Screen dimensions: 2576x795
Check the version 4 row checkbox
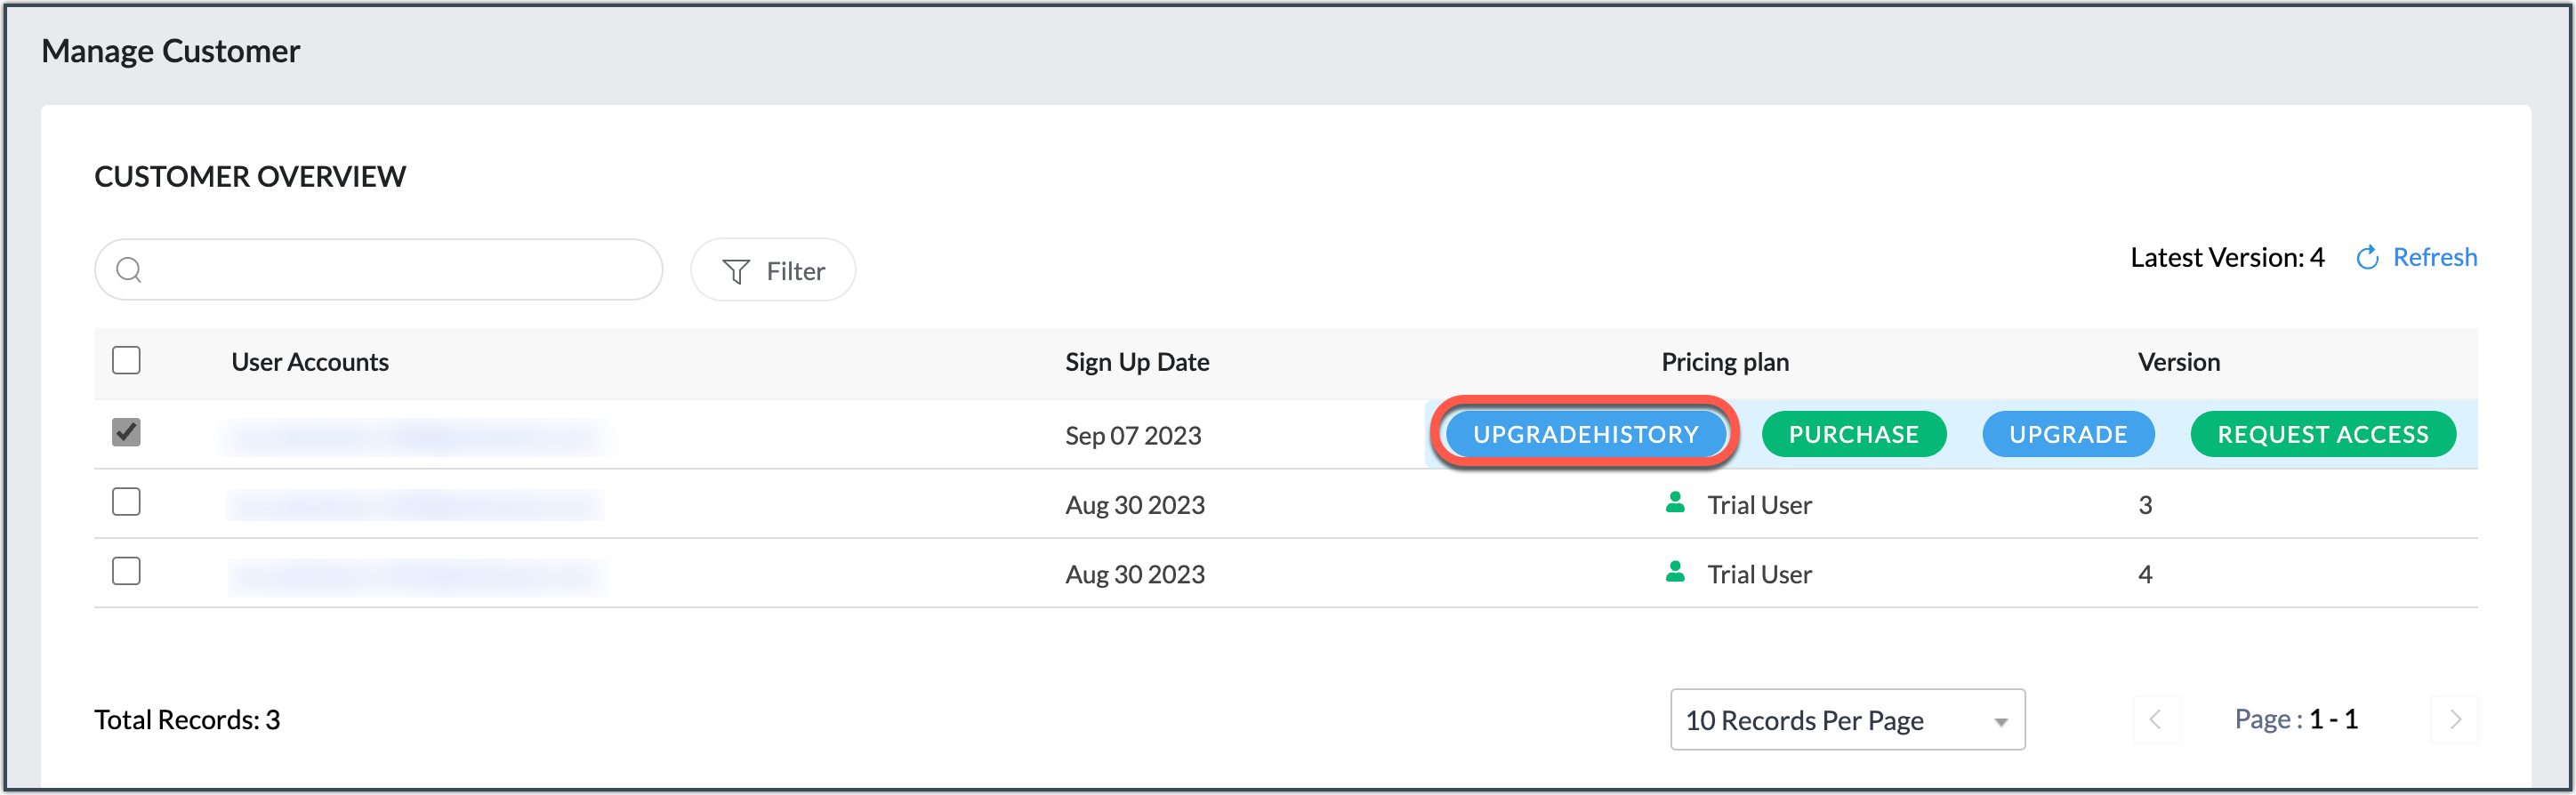click(x=126, y=571)
